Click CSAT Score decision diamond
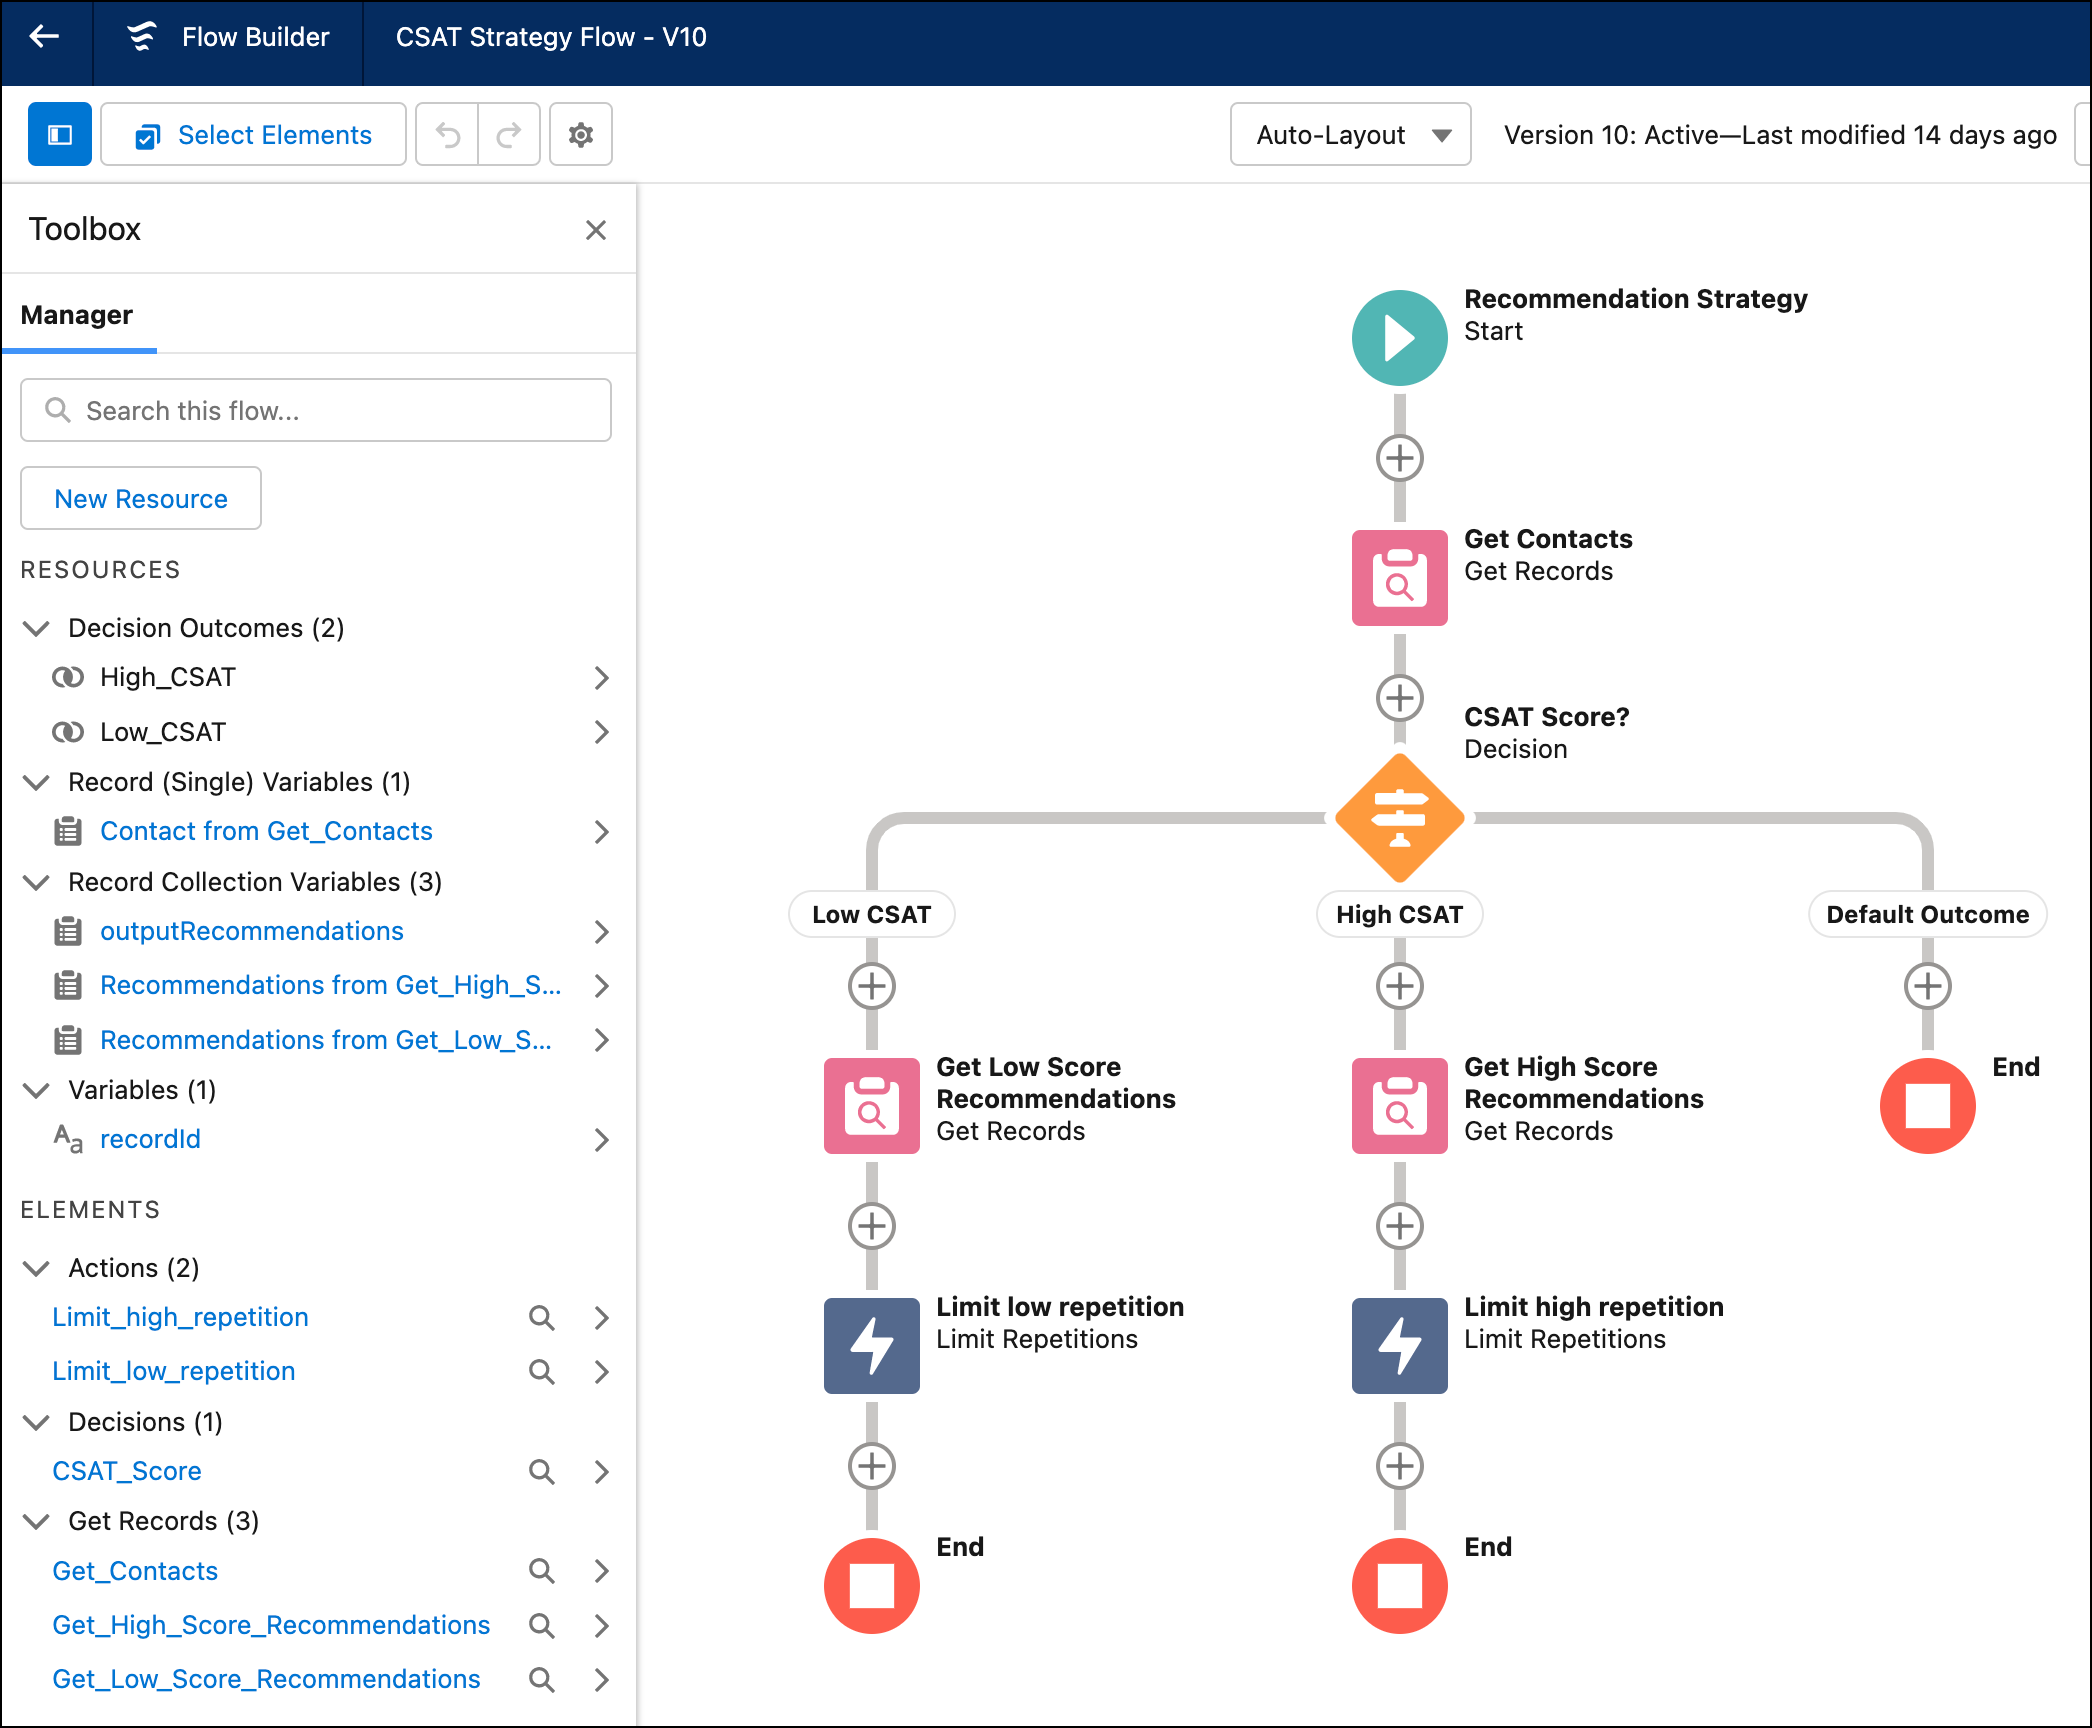 (1400, 818)
